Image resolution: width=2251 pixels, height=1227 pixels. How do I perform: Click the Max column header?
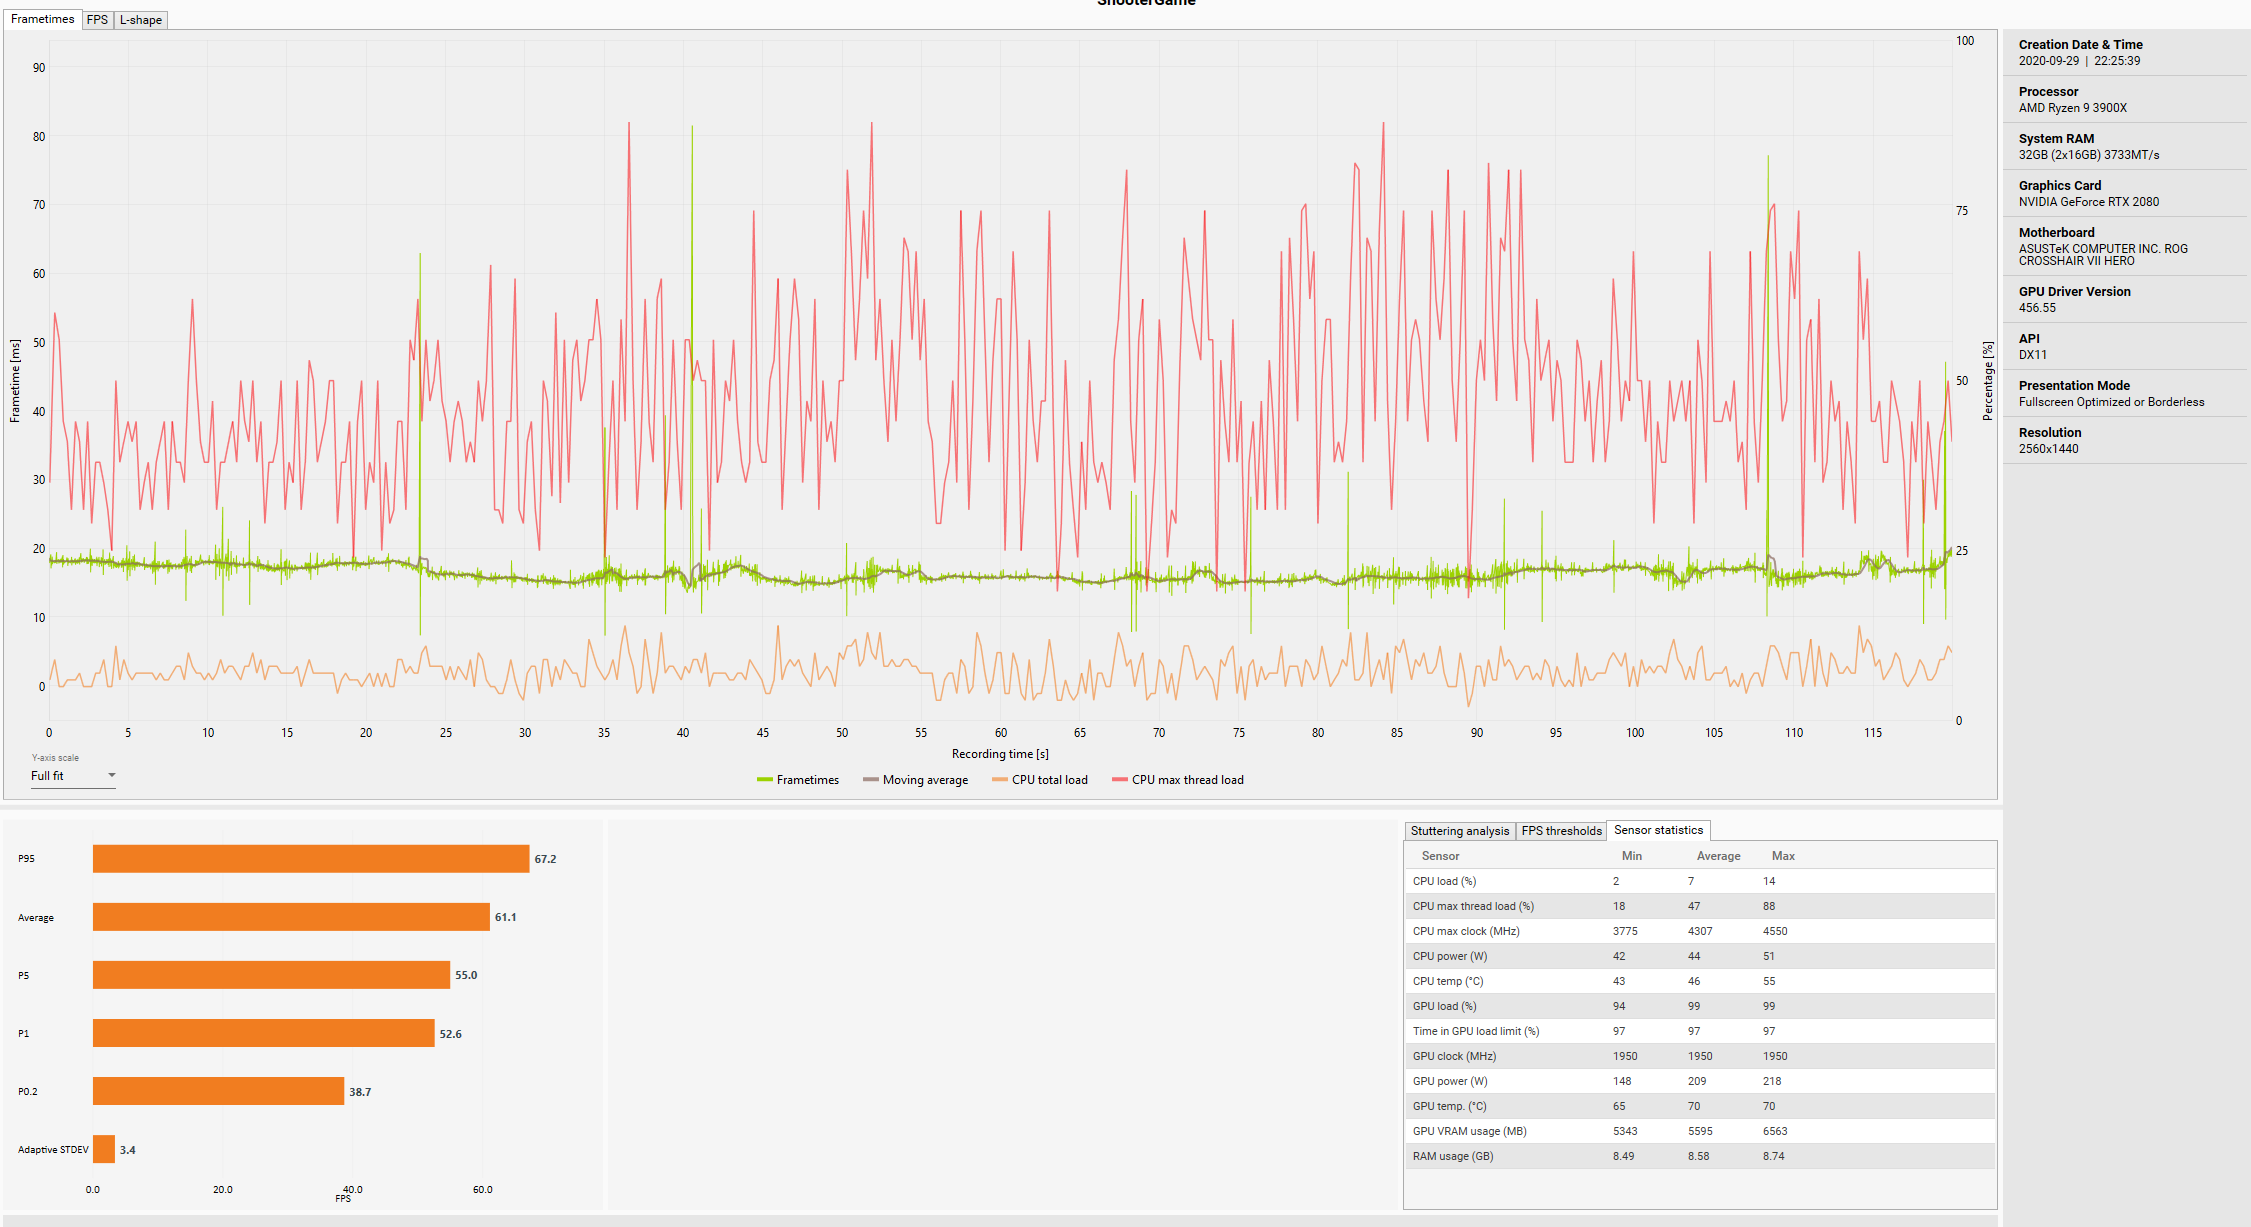(1782, 856)
